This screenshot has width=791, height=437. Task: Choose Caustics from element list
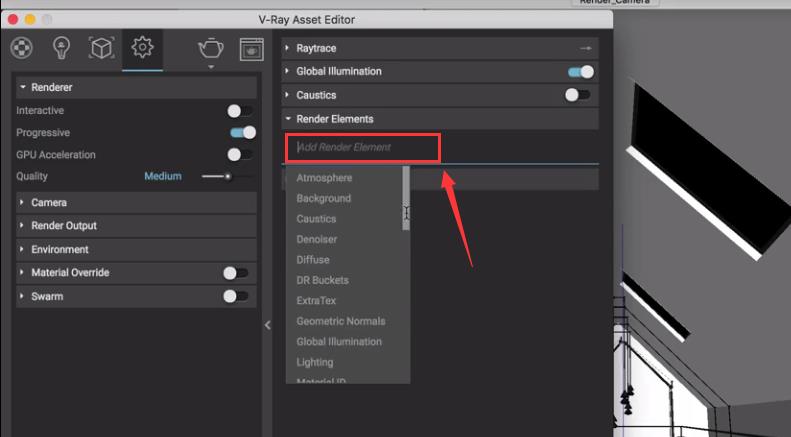tap(316, 218)
